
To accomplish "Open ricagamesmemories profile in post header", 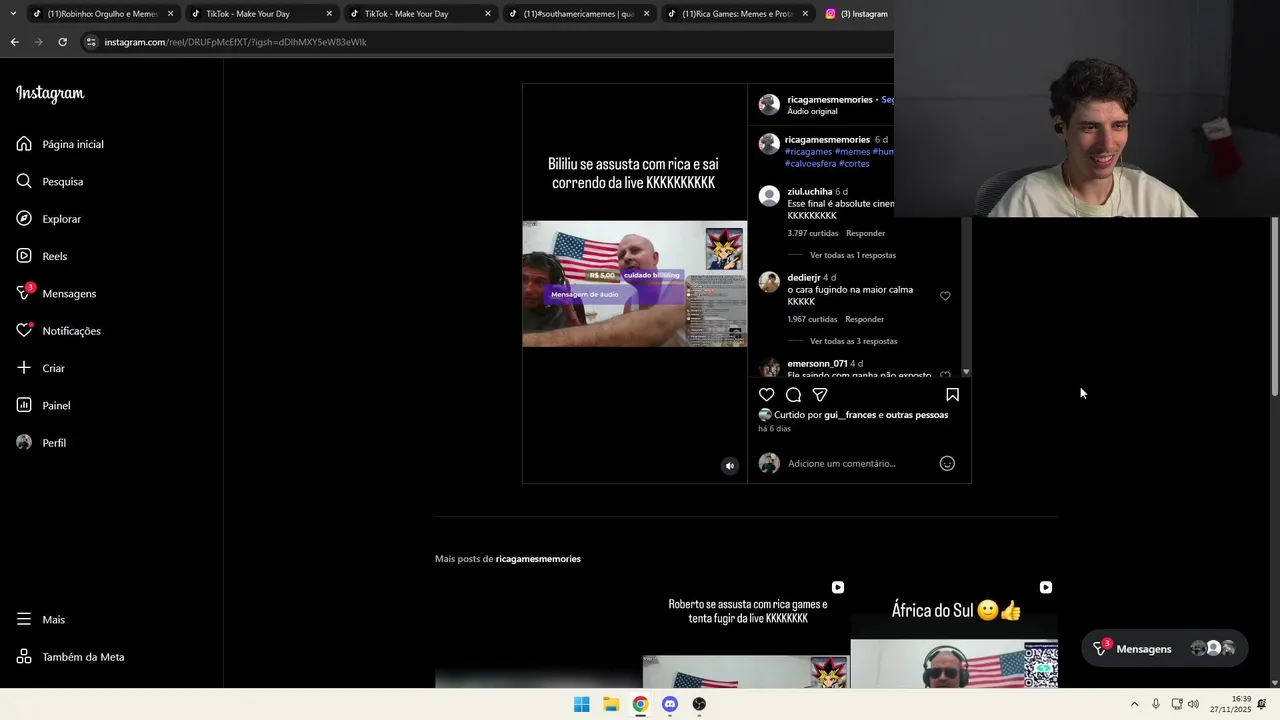I will (x=830, y=99).
